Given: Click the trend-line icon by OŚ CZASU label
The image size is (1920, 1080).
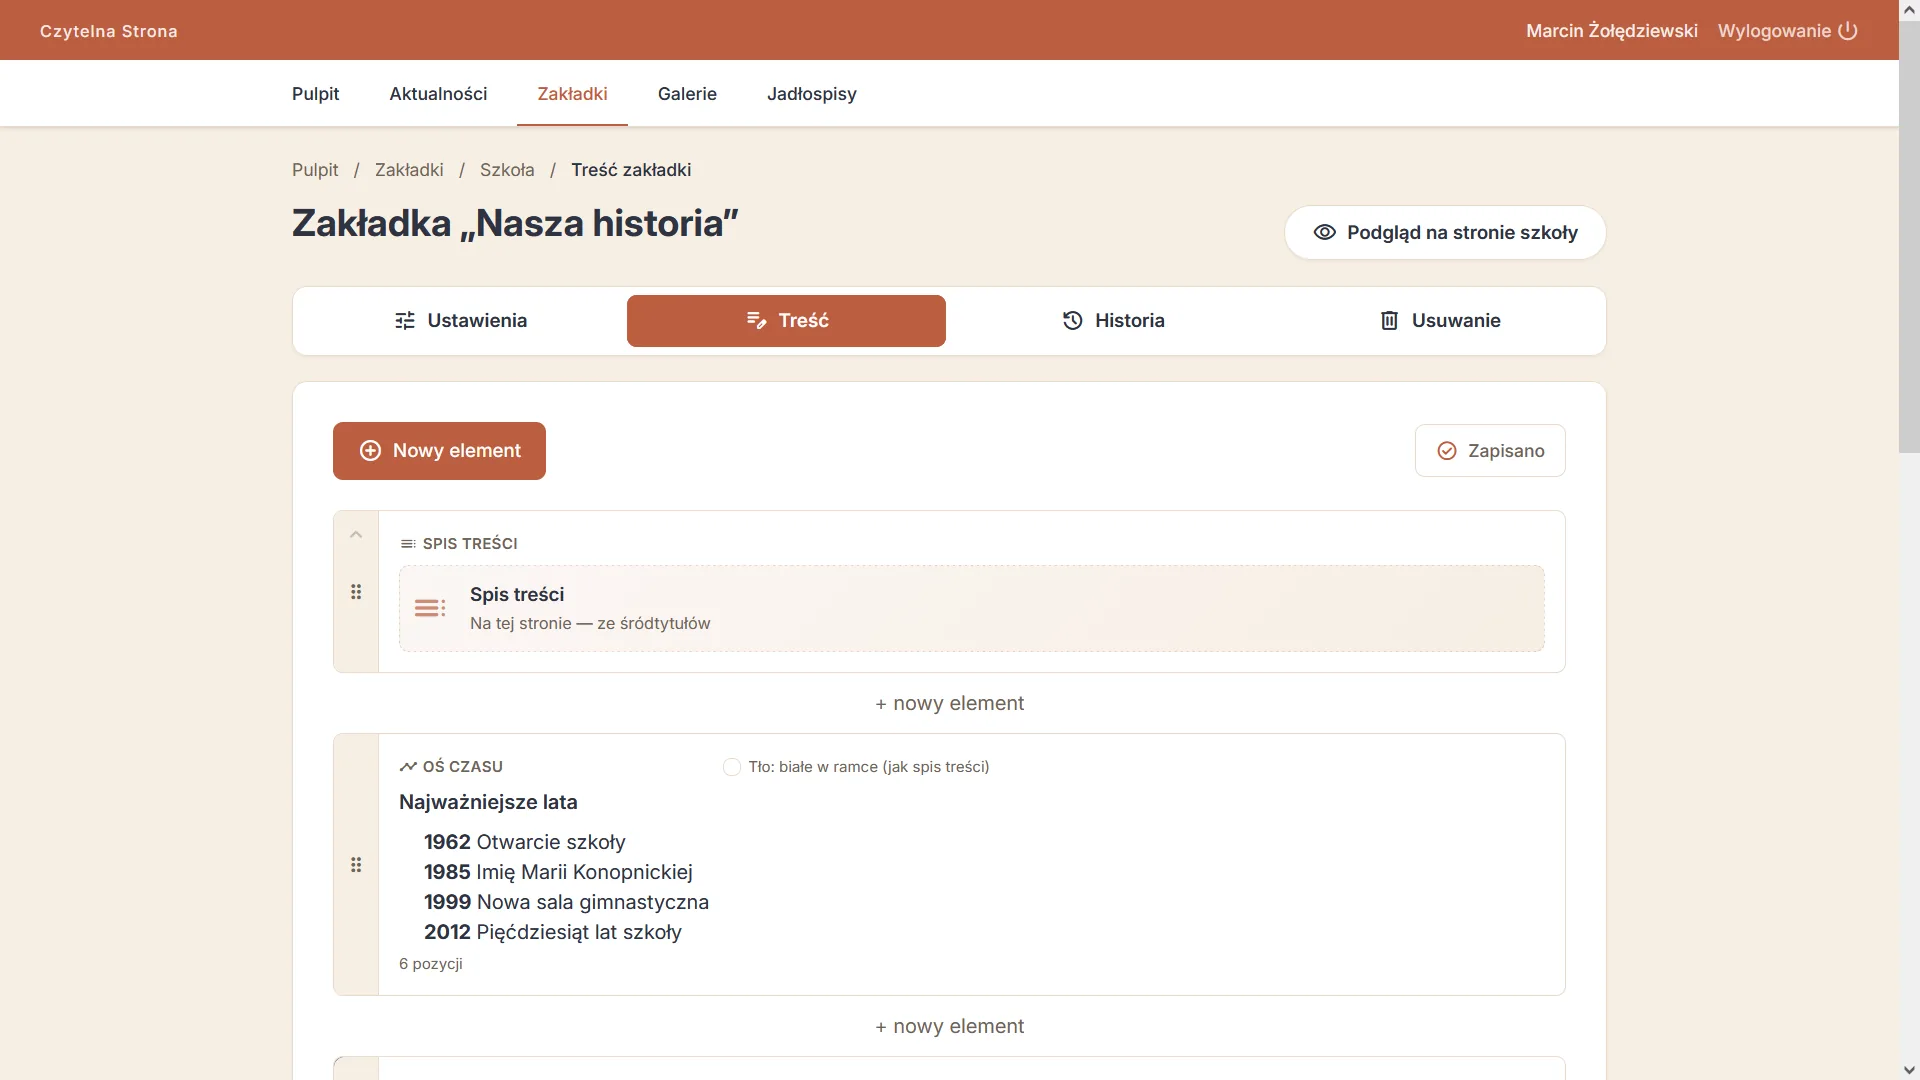Looking at the screenshot, I should click(408, 767).
